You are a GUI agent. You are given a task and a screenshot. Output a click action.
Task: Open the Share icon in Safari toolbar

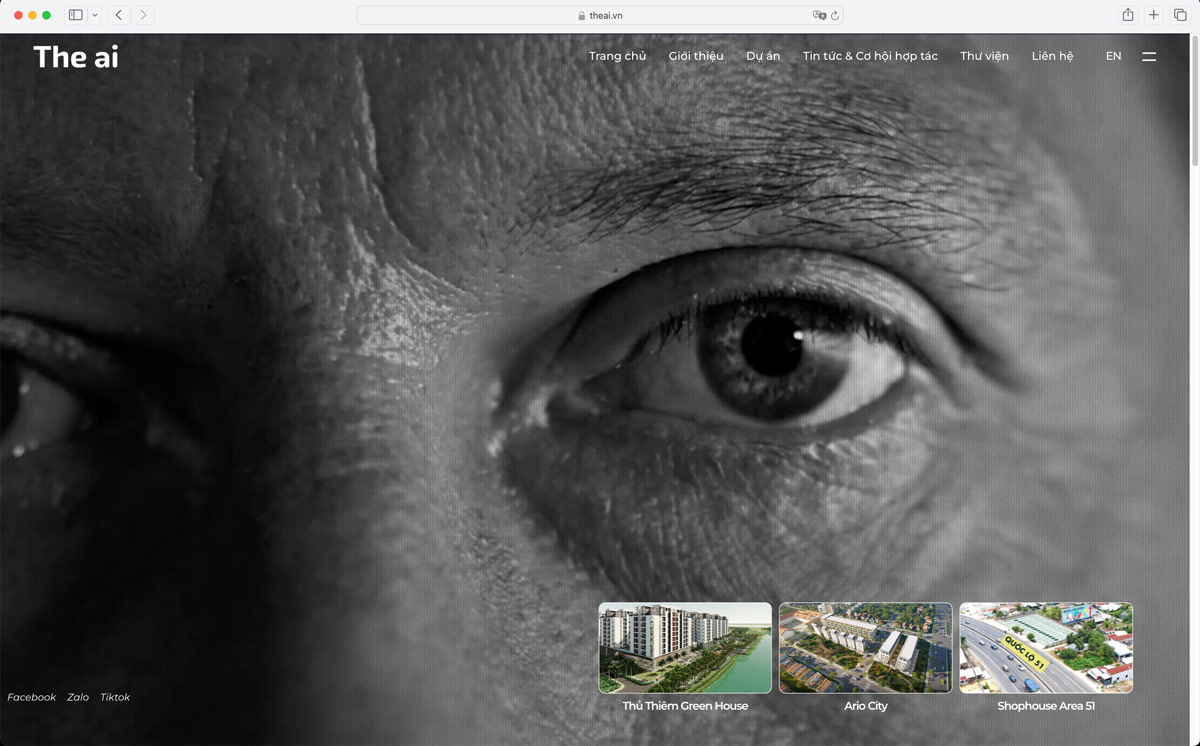1128,15
